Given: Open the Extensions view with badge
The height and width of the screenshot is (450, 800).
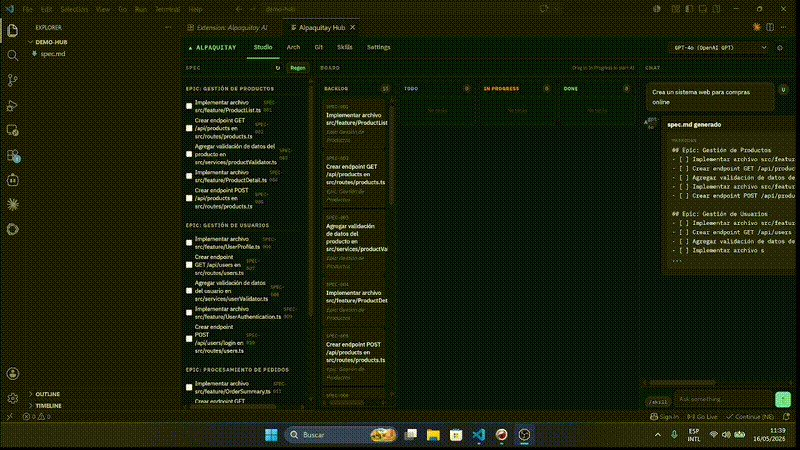Looking at the screenshot, I should tap(13, 156).
